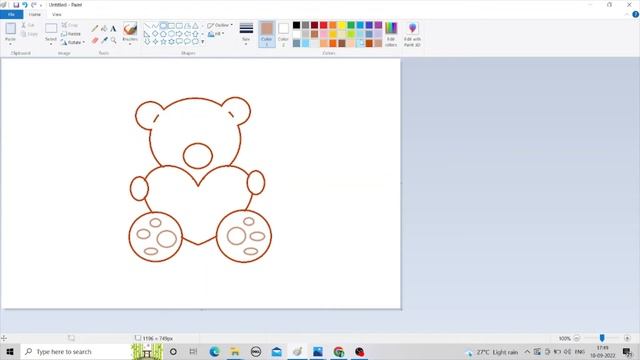Collapse the ribbon with the chevron
Viewport: 640px width, 360px height.
[x=627, y=14]
